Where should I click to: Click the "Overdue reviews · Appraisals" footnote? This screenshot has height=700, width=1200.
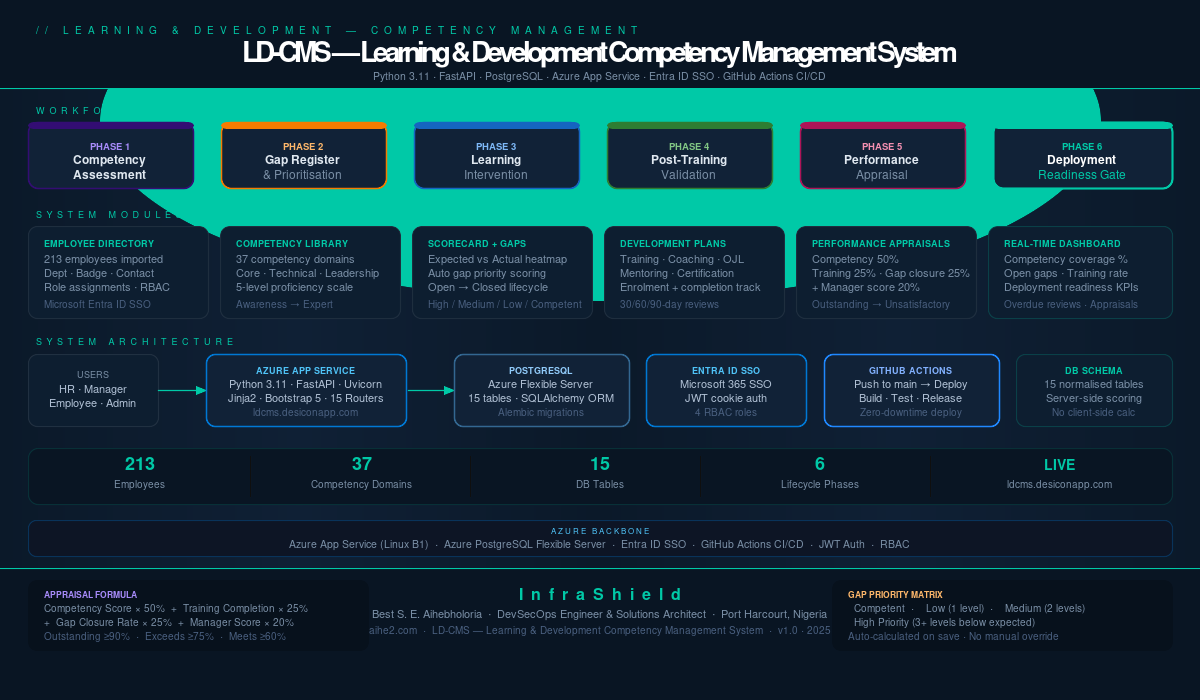[x=1070, y=304]
